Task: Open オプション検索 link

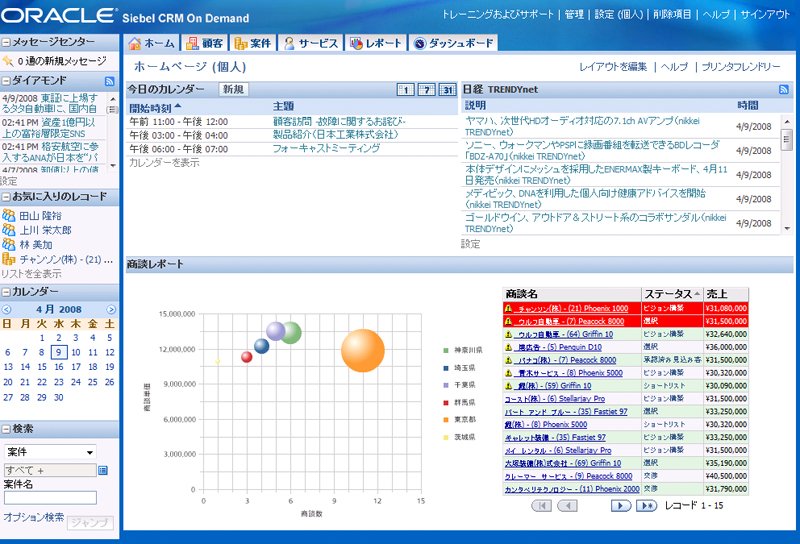Action: pos(34,517)
